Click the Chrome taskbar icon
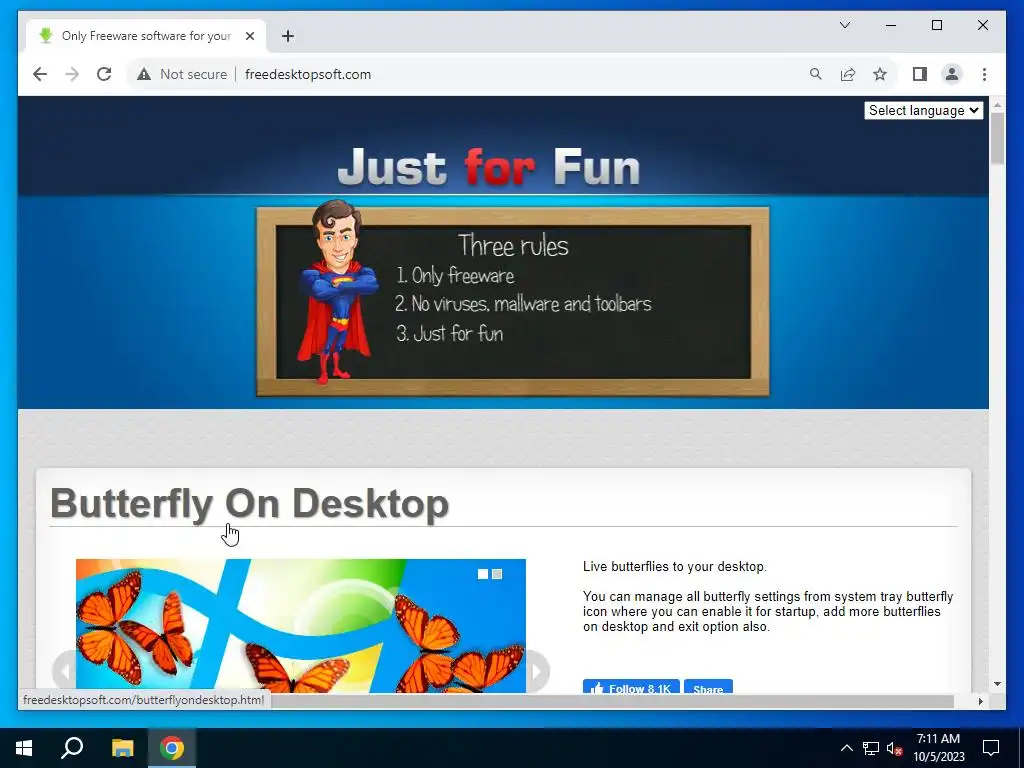Image resolution: width=1024 pixels, height=768 pixels. pyautogui.click(x=172, y=748)
